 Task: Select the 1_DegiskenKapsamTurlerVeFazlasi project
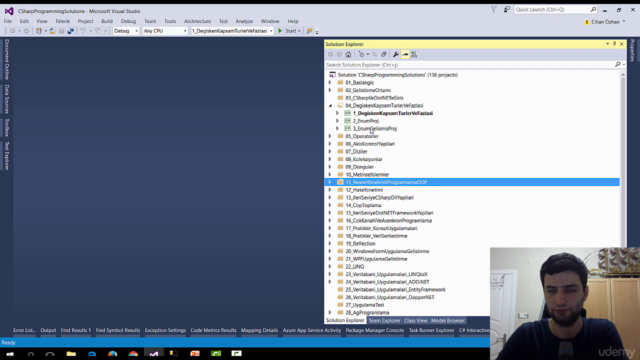pos(393,113)
